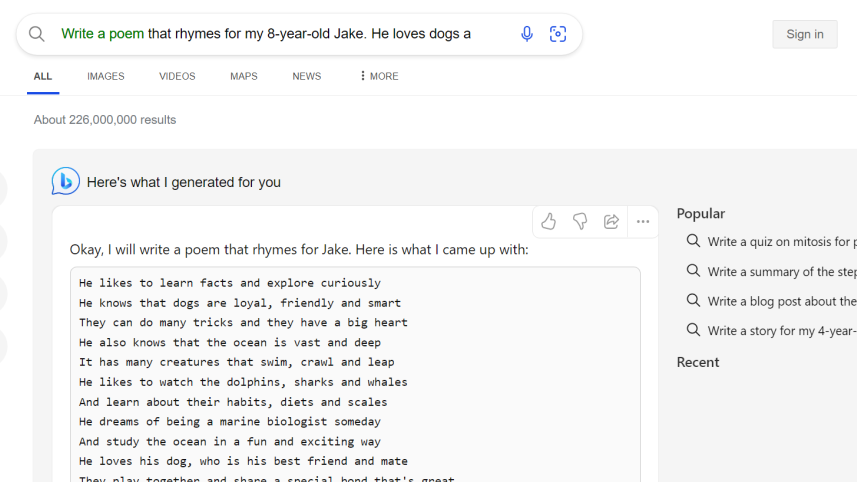Screen dimensions: 857x482
Task: Open more options ellipsis on response card
Action: pyautogui.click(x=643, y=222)
